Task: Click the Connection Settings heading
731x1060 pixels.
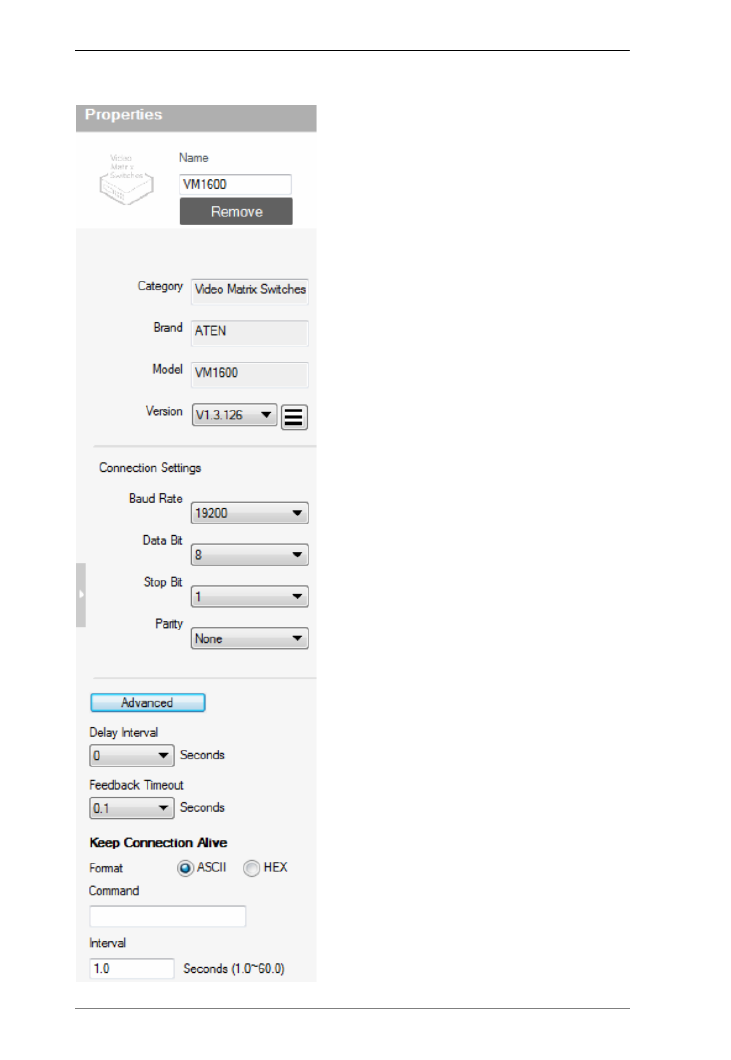Action: click(x=150, y=468)
